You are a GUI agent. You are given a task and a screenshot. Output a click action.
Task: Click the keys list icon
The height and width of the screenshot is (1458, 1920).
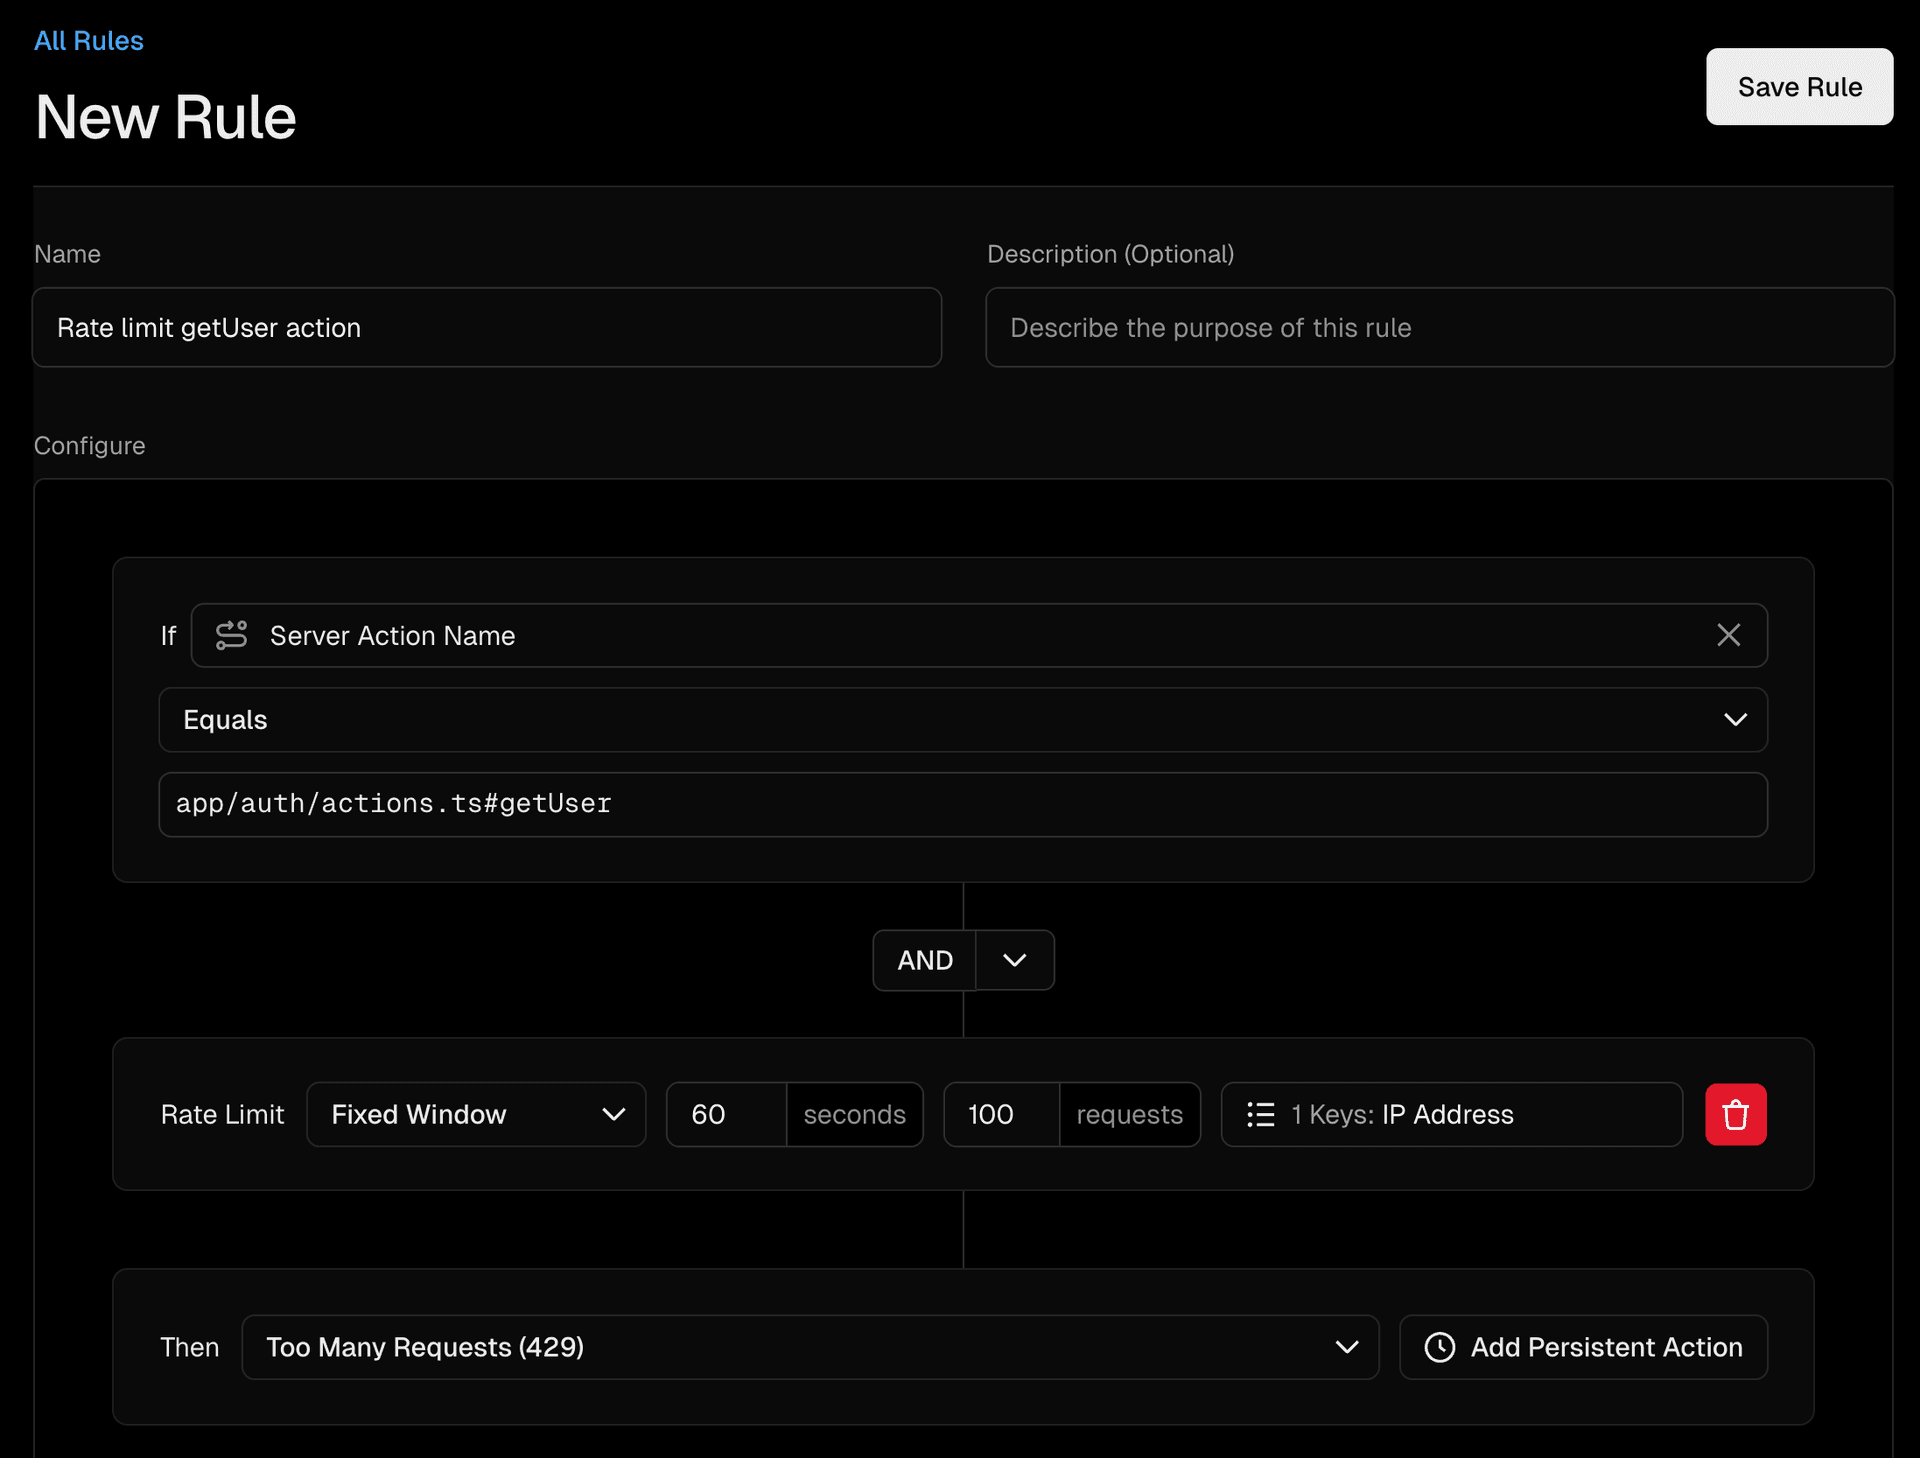(1260, 1114)
